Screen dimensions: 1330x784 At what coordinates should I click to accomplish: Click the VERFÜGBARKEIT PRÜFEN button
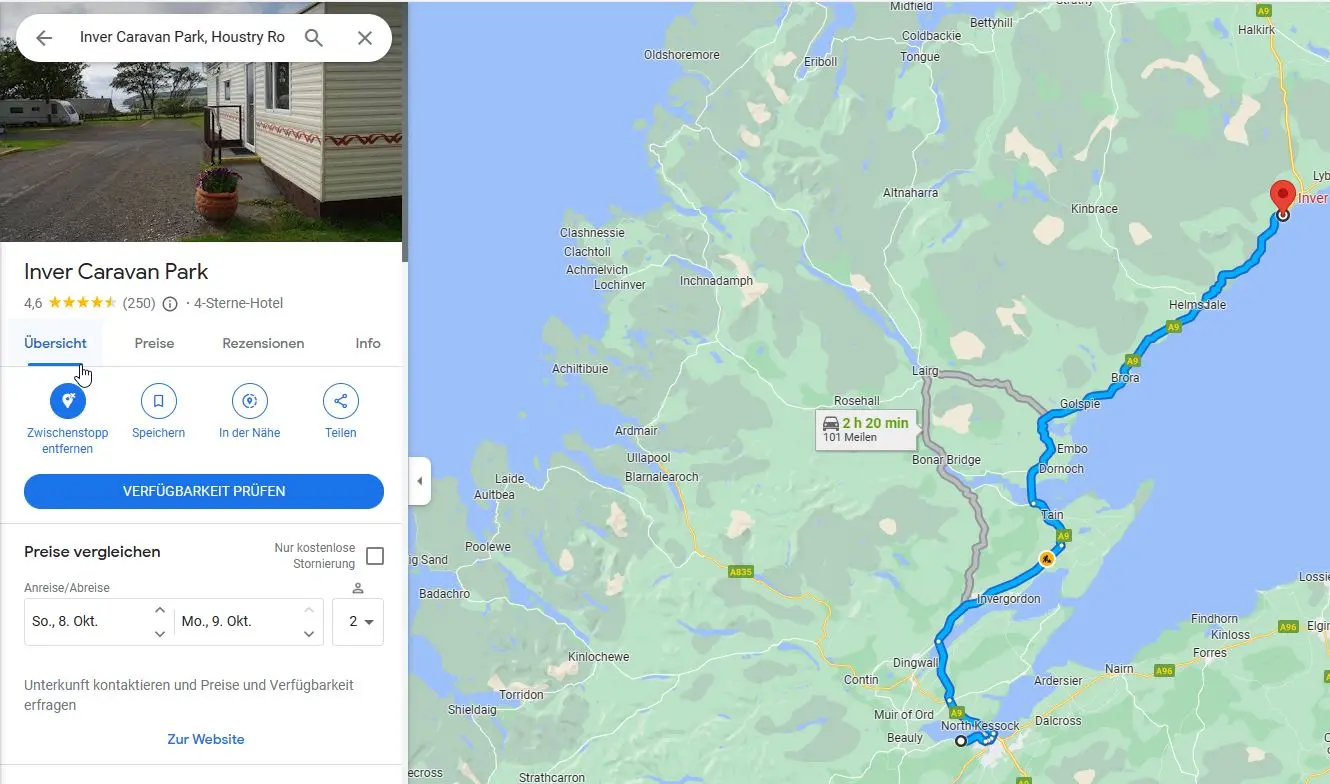204,491
